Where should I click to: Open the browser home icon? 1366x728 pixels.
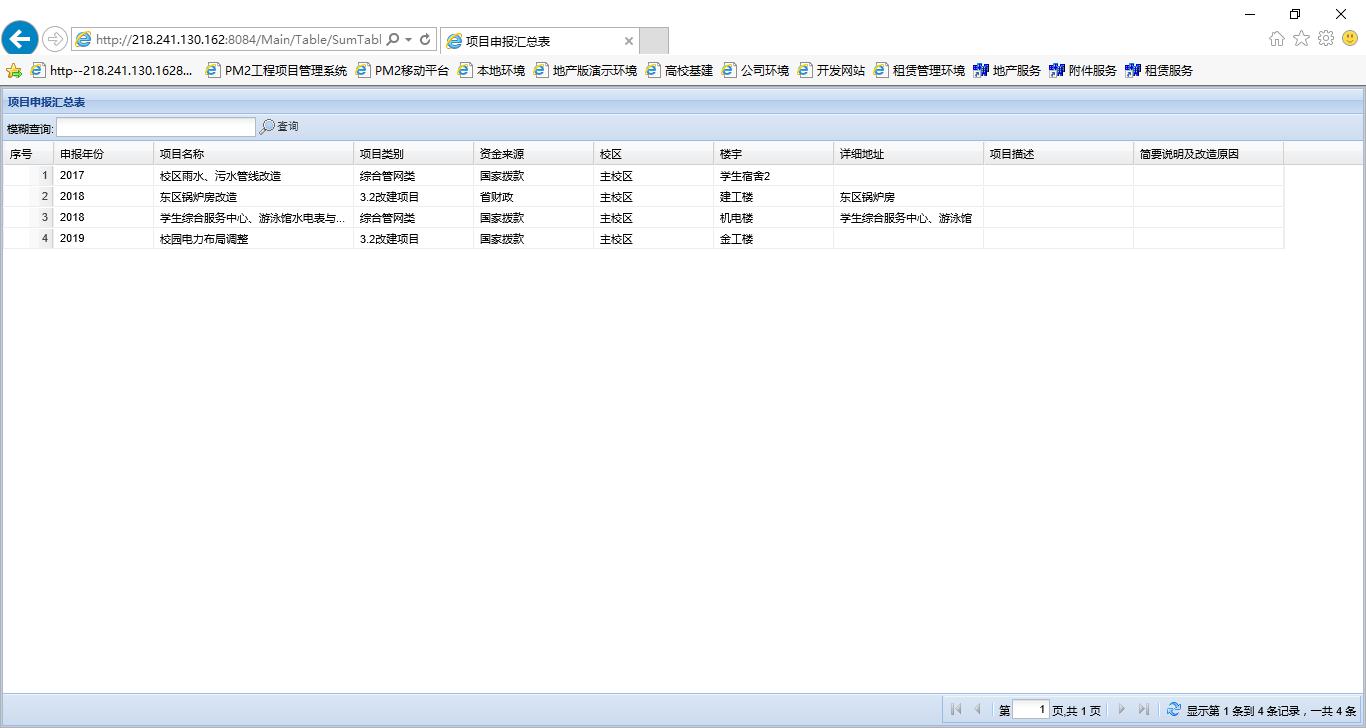point(1276,38)
